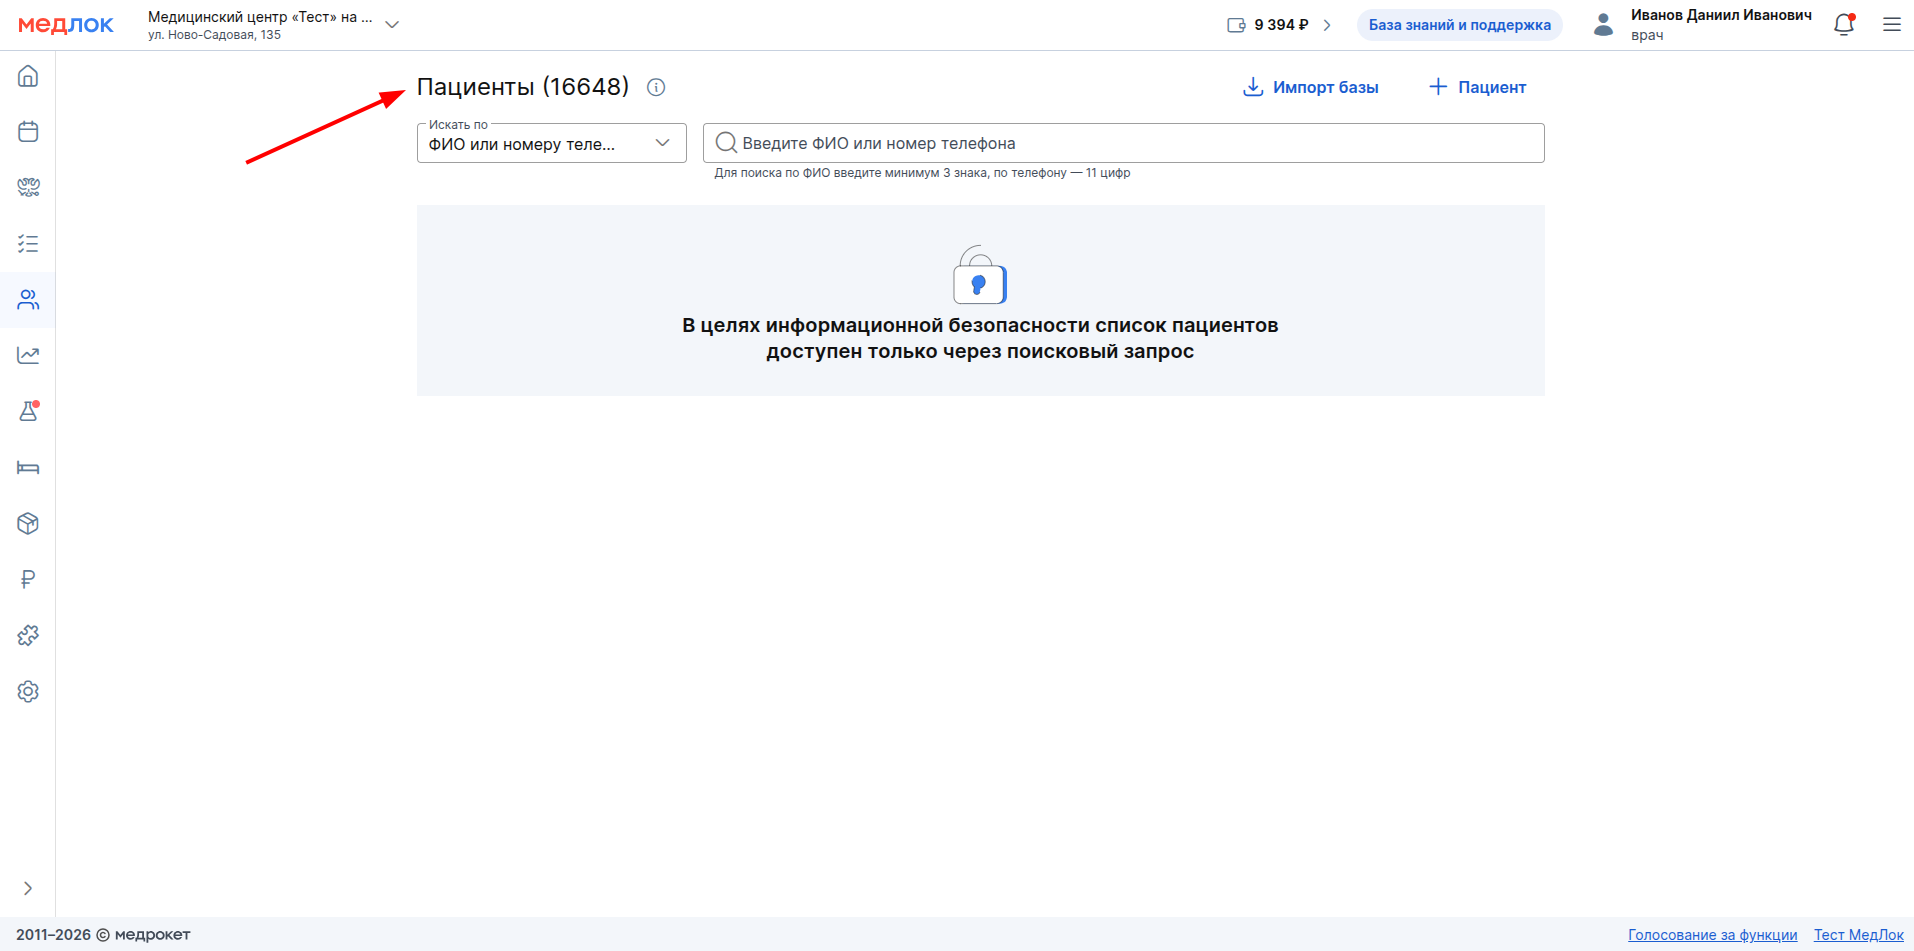Expand the «Искать по» search type dropdown

tap(551, 143)
